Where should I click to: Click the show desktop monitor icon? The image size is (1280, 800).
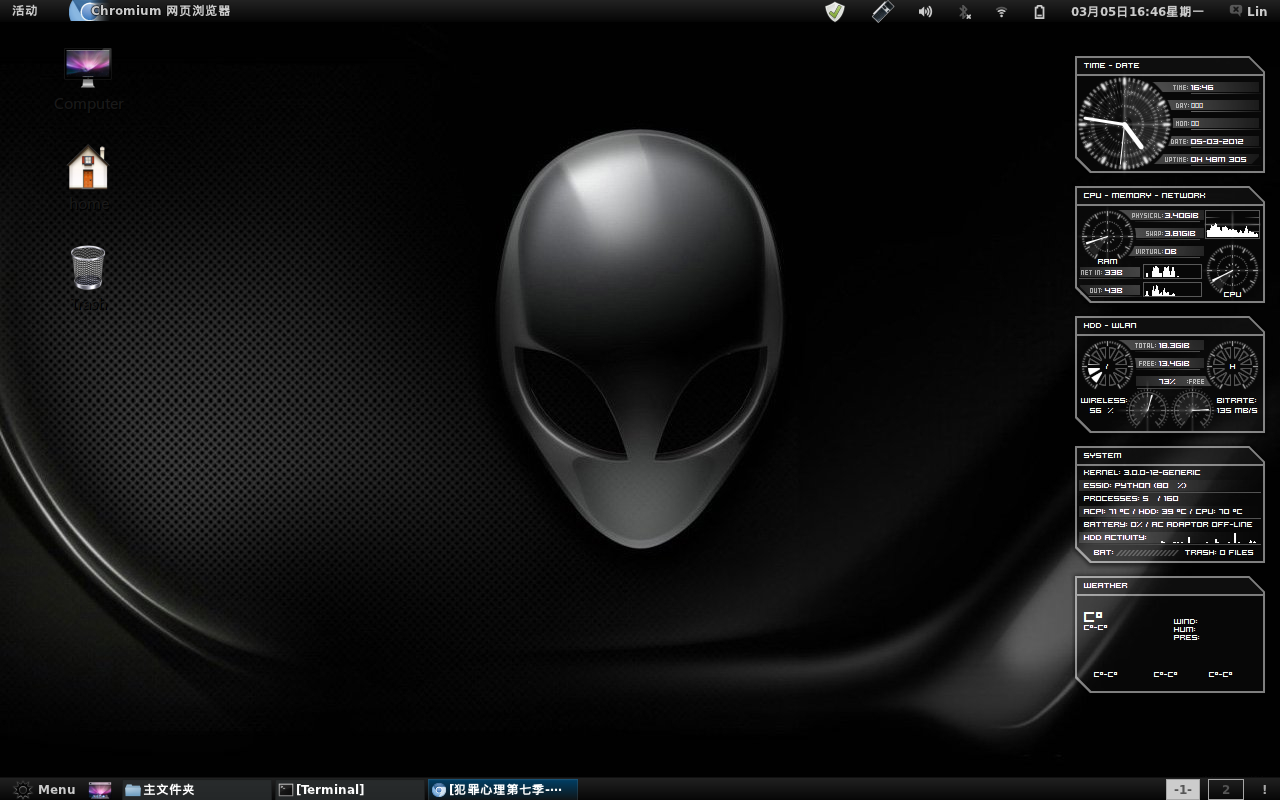[x=100, y=789]
